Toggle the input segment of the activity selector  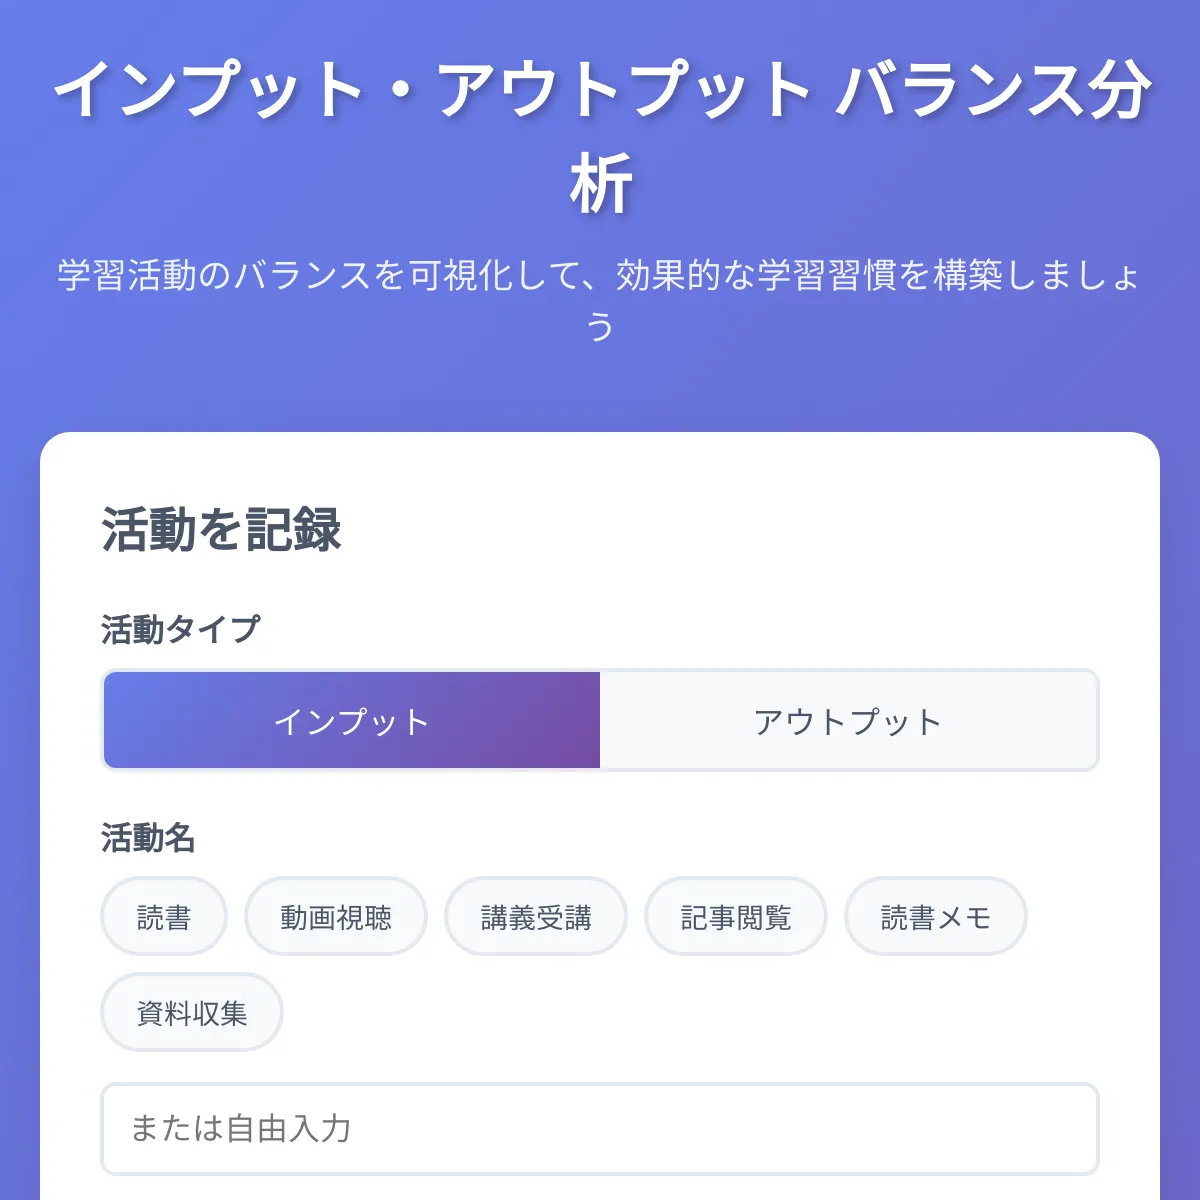tap(350, 720)
